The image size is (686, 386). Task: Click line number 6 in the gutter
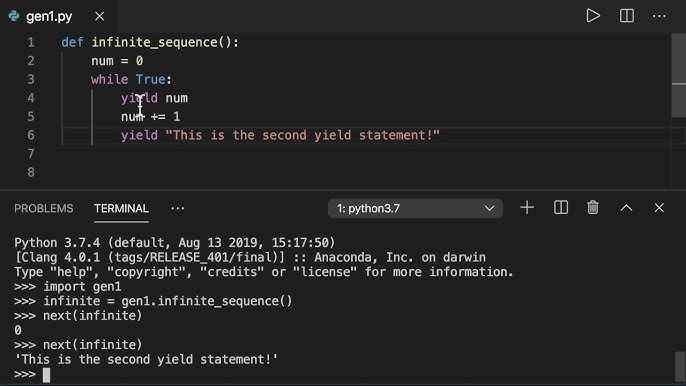[x=31, y=135]
